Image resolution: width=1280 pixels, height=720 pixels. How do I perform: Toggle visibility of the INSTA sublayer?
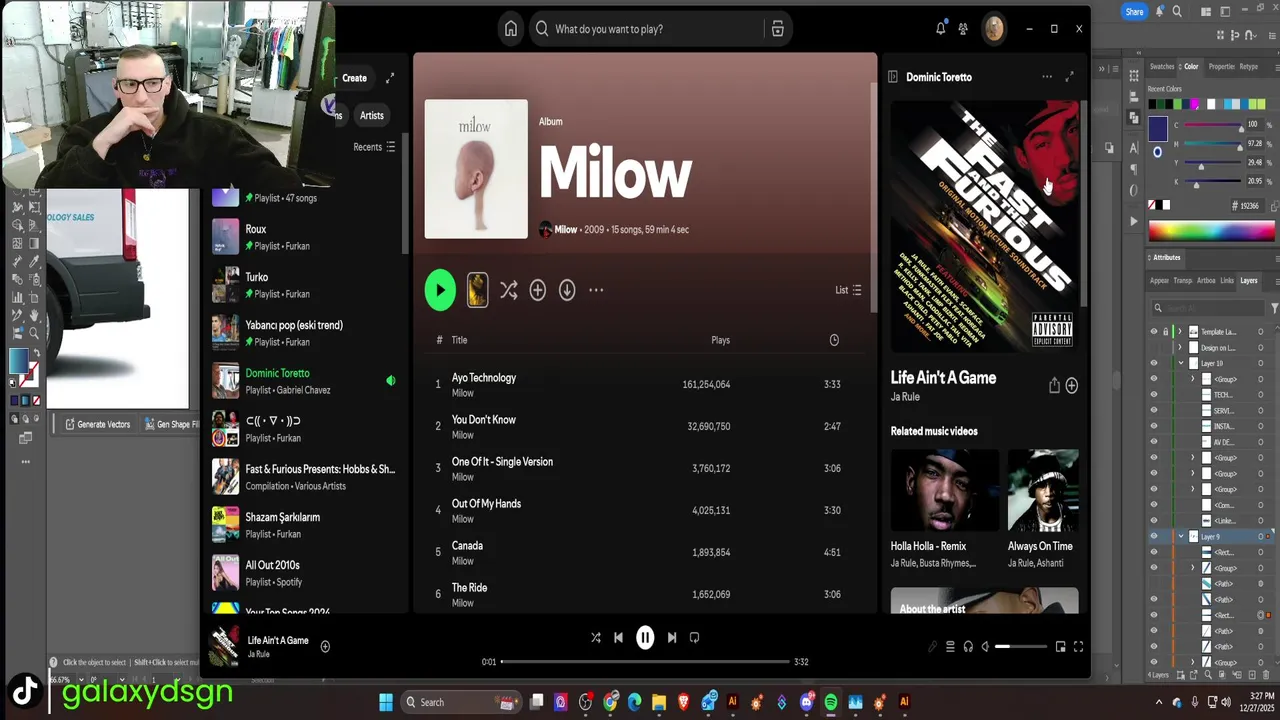tap(1154, 426)
